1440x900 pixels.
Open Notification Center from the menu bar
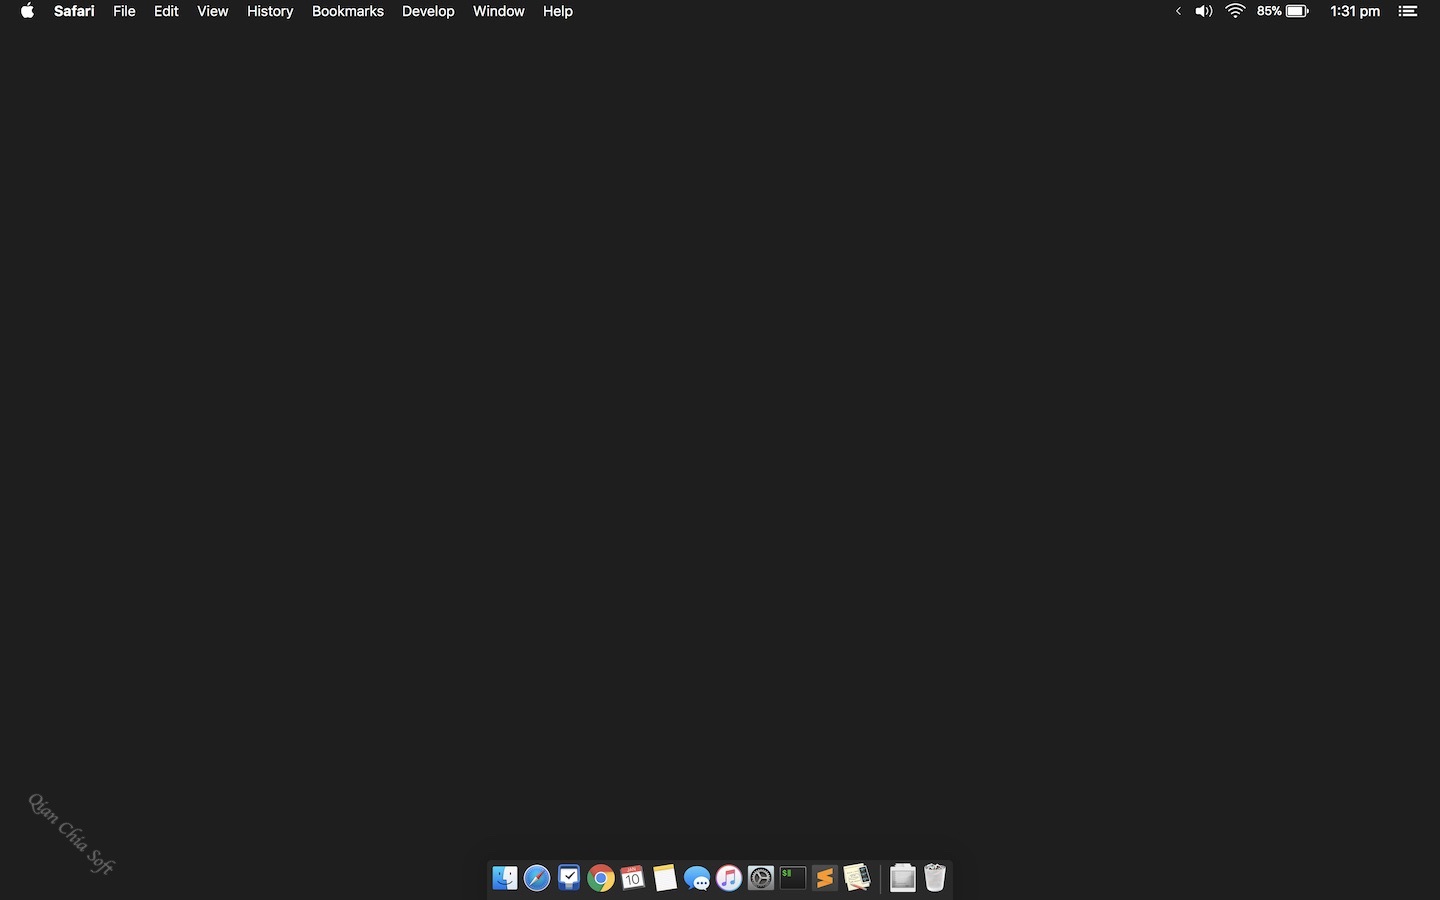click(1408, 11)
